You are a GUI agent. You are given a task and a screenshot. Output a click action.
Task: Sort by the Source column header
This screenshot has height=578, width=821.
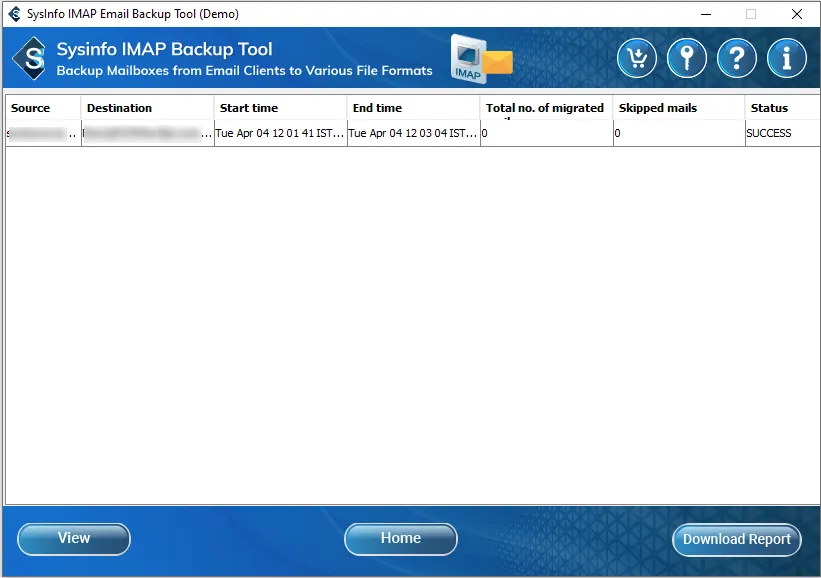[43, 108]
